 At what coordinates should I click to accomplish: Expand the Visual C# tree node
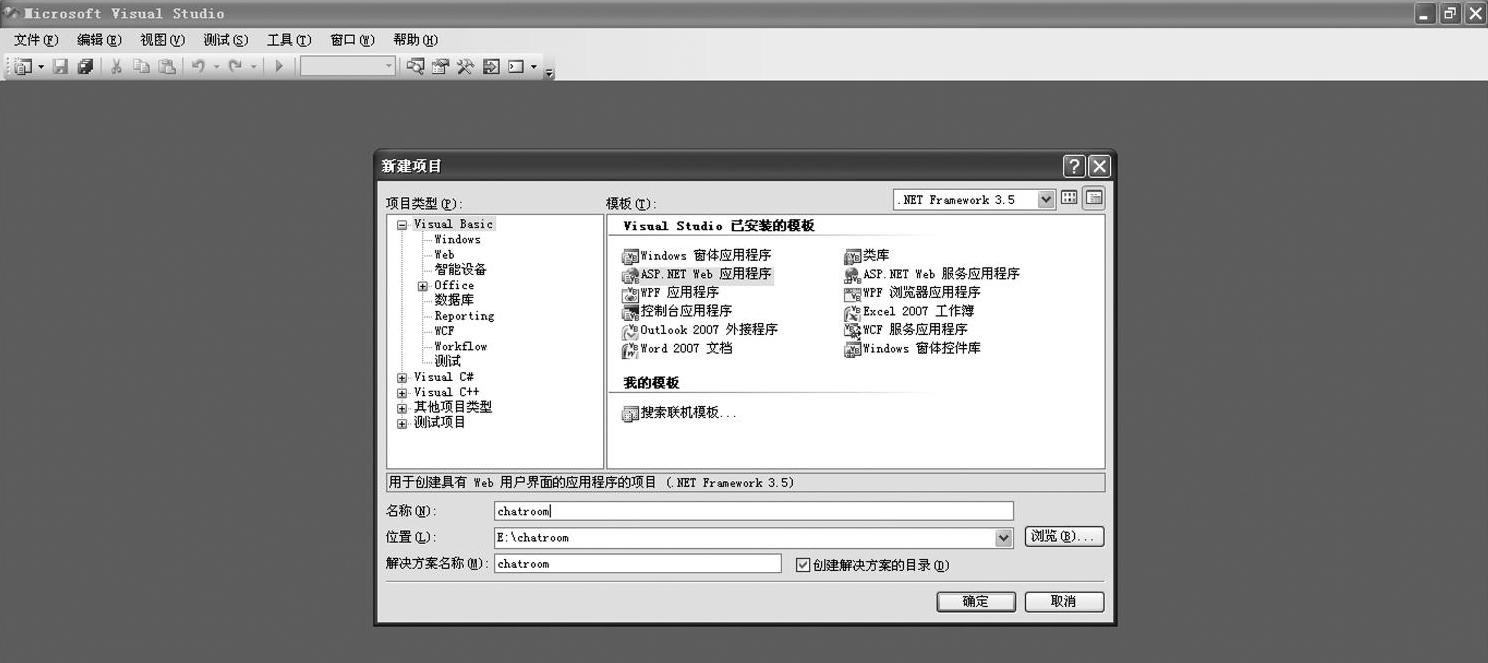(x=402, y=378)
